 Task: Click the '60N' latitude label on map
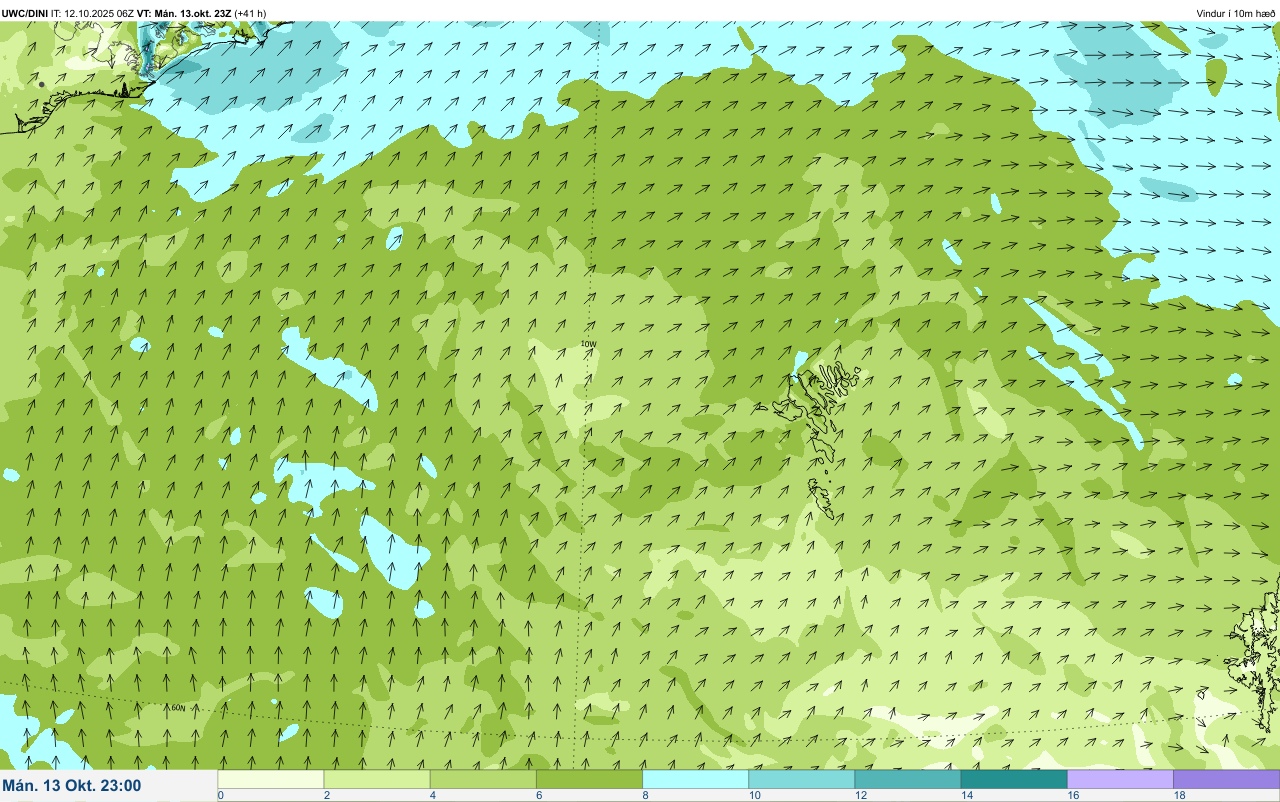coord(178,708)
